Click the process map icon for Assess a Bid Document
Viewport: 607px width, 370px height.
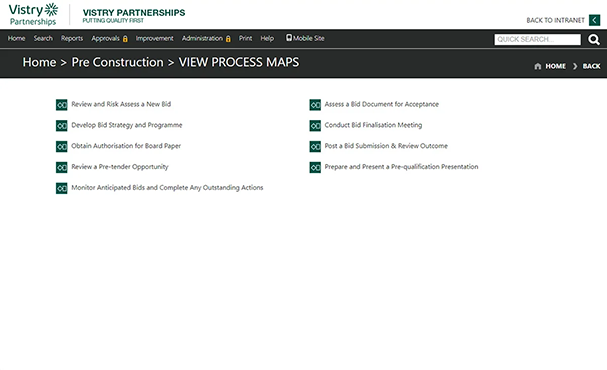click(x=315, y=104)
